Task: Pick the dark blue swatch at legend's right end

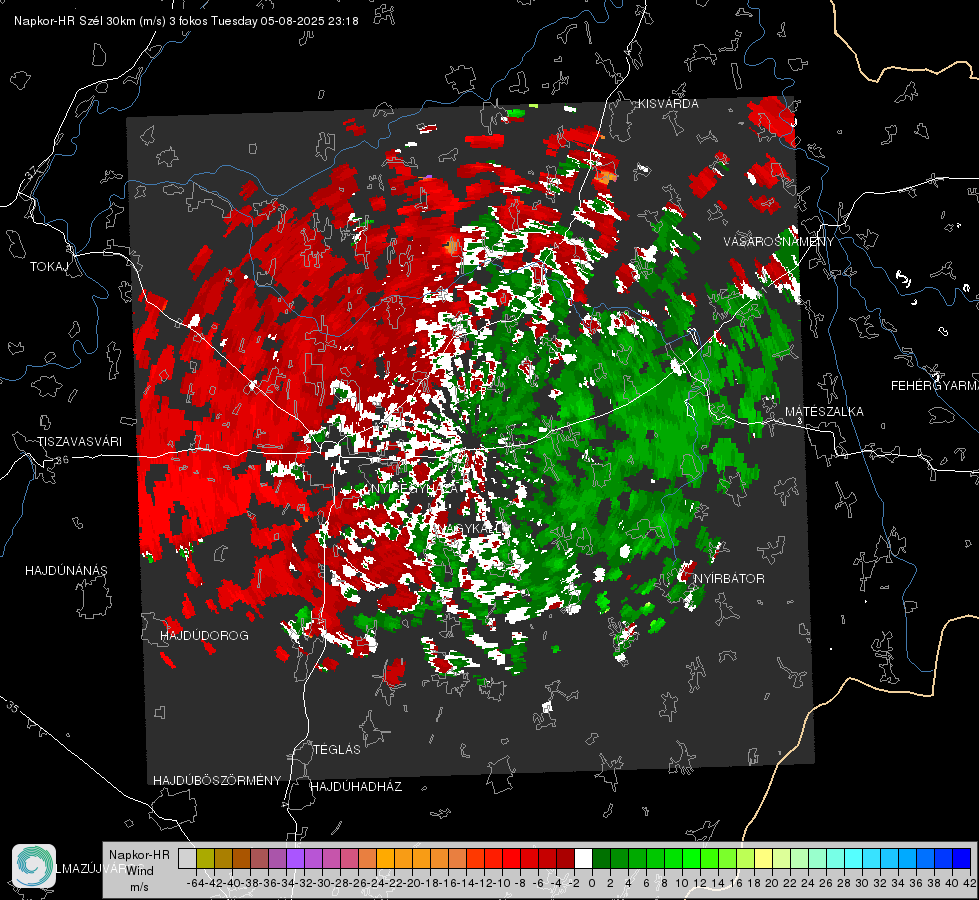Action: [962, 859]
